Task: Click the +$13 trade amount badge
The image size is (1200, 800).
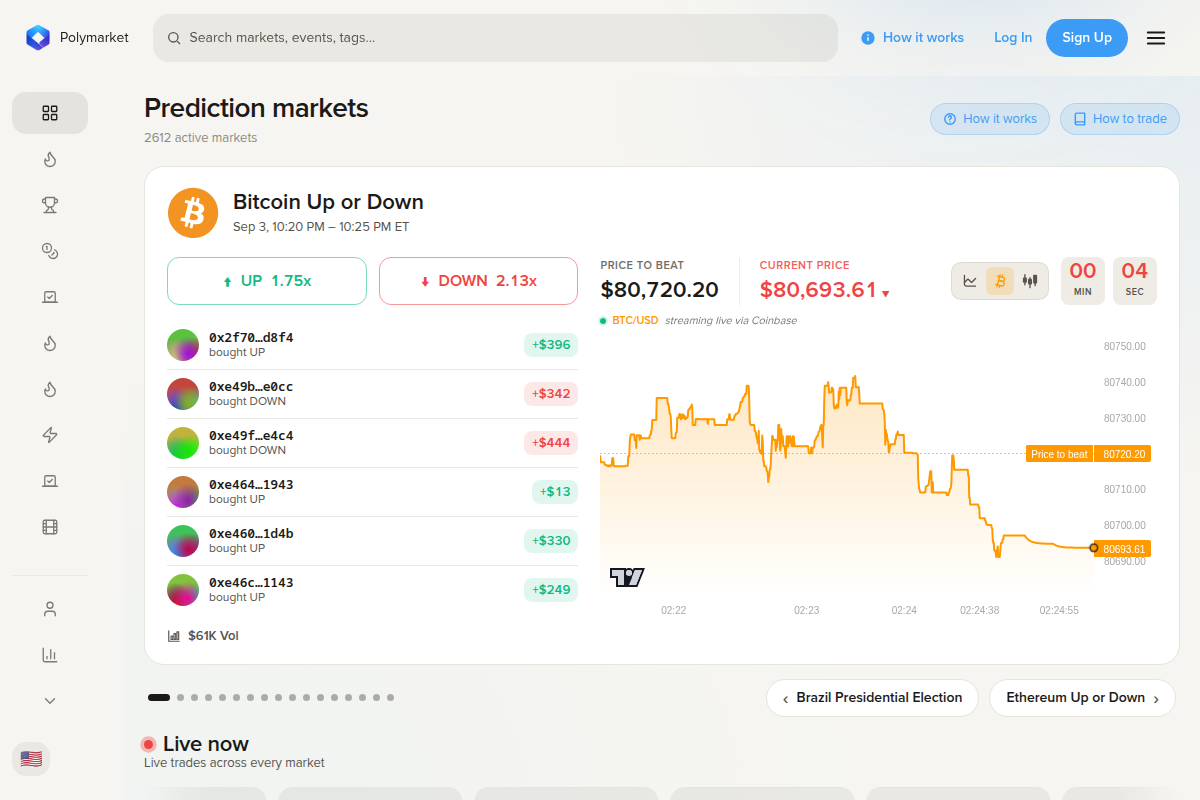Action: (x=555, y=492)
